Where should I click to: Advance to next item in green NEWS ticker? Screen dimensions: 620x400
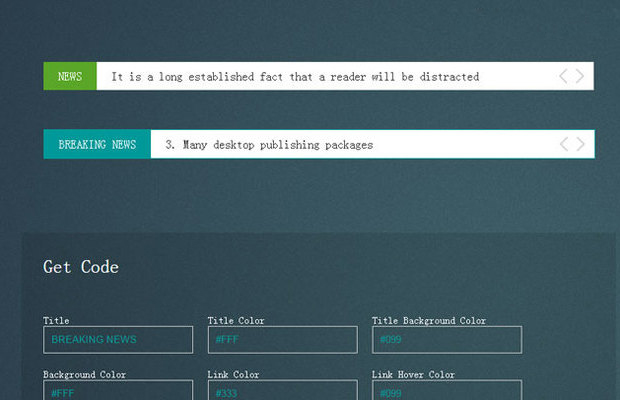click(x=580, y=76)
